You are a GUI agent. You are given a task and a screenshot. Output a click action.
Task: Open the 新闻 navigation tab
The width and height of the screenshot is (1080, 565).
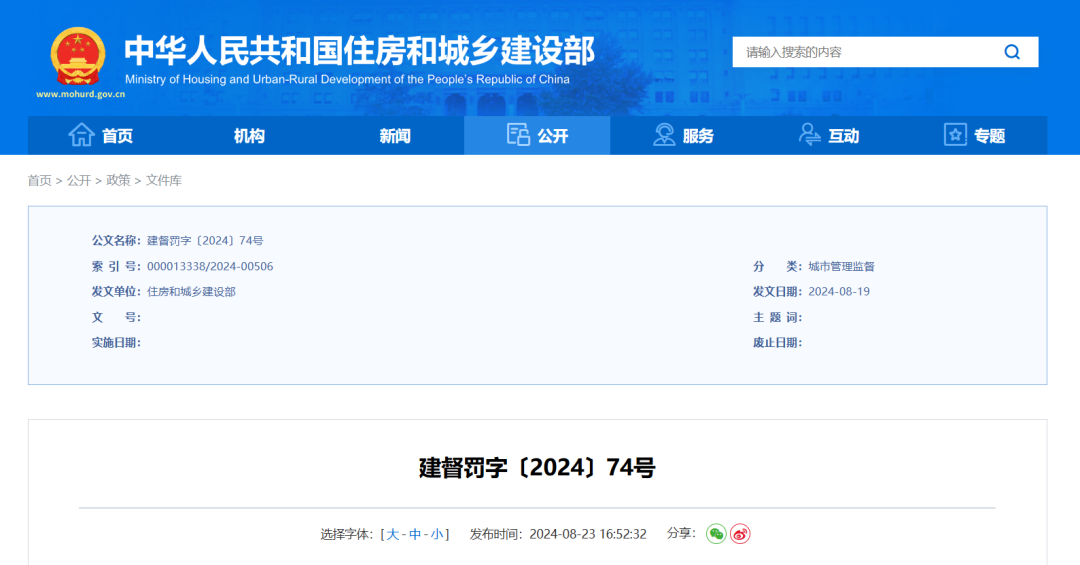(395, 135)
